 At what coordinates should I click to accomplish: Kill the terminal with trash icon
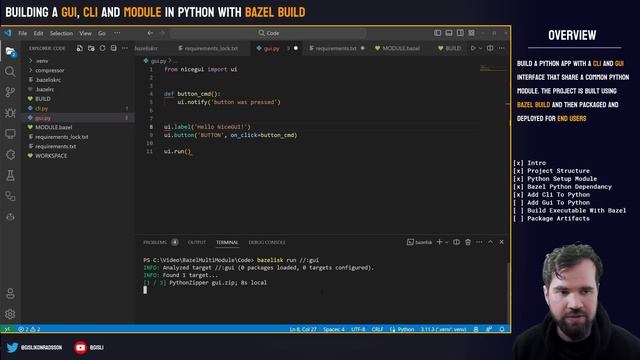tap(468, 242)
